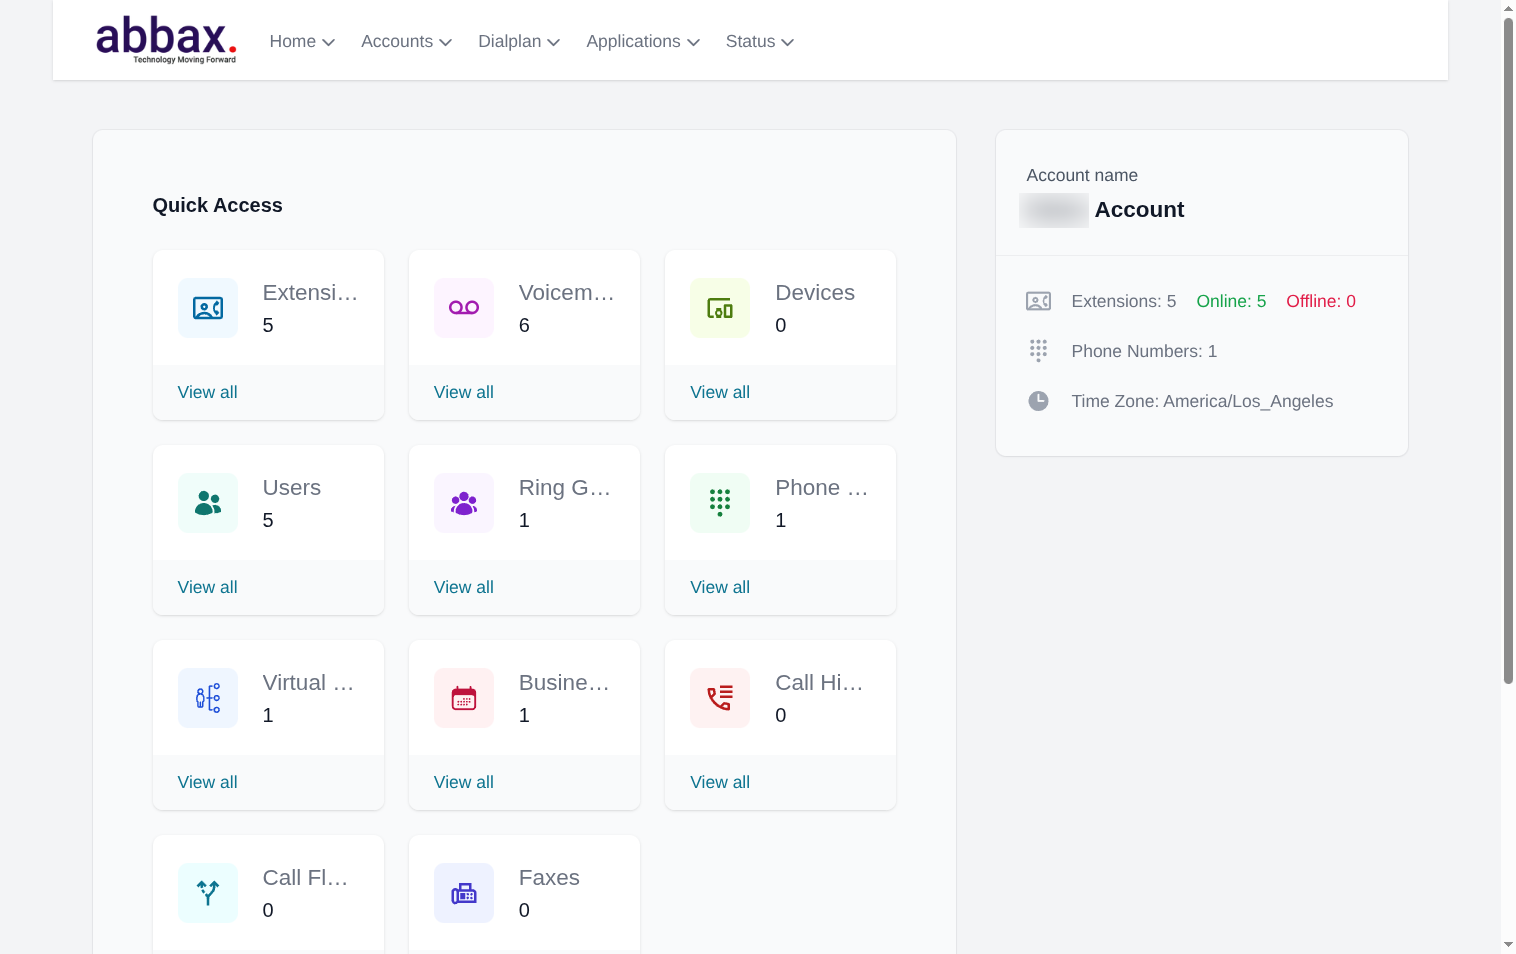Expand the Home dropdown menu
Screen dimensions: 1516x954
pyautogui.click(x=301, y=41)
